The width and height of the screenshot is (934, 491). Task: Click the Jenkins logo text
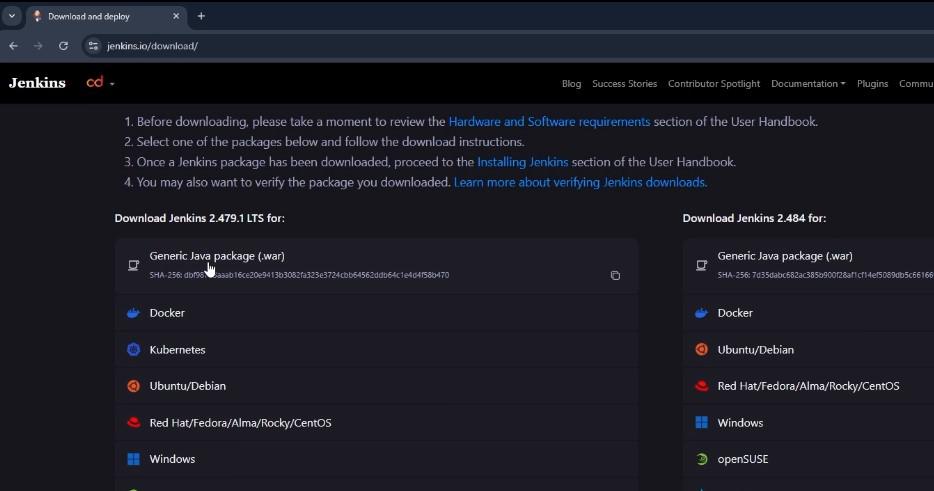pyautogui.click(x=37, y=83)
